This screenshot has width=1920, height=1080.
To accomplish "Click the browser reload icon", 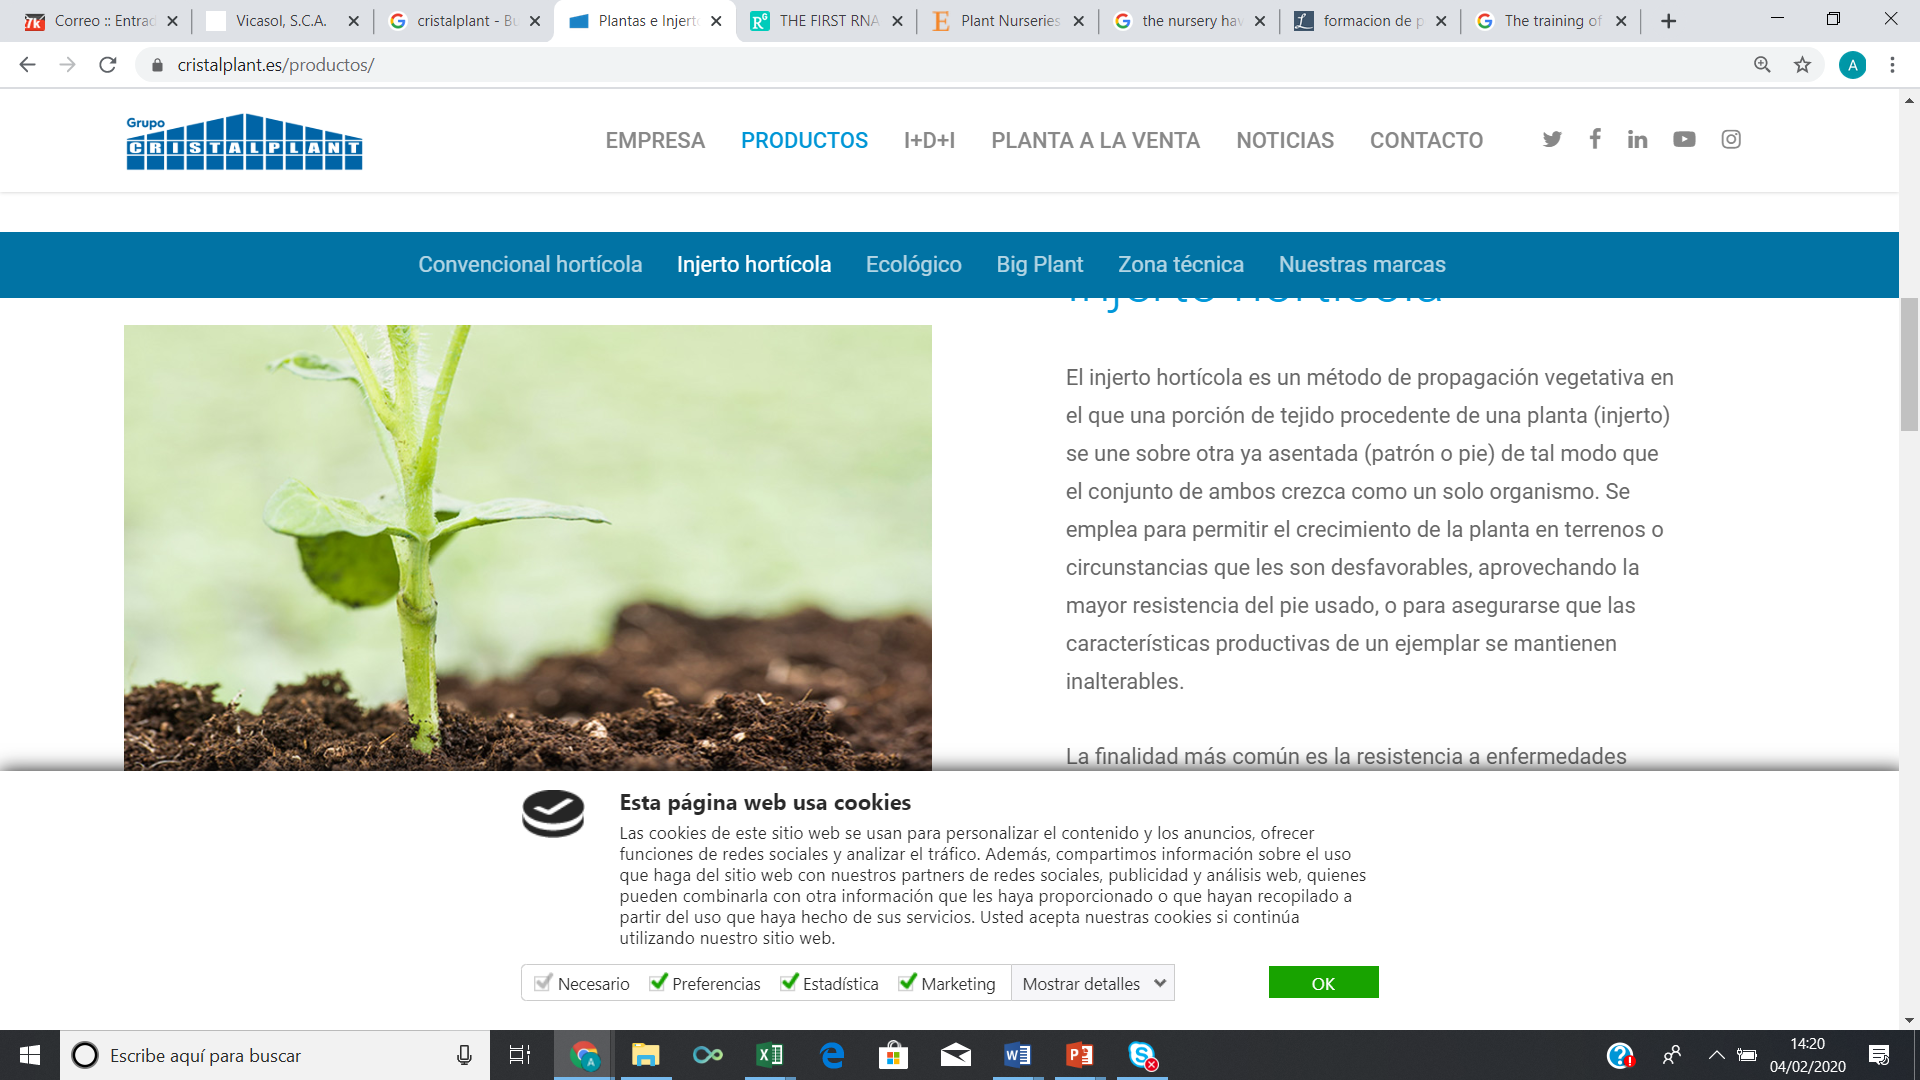I will (108, 65).
